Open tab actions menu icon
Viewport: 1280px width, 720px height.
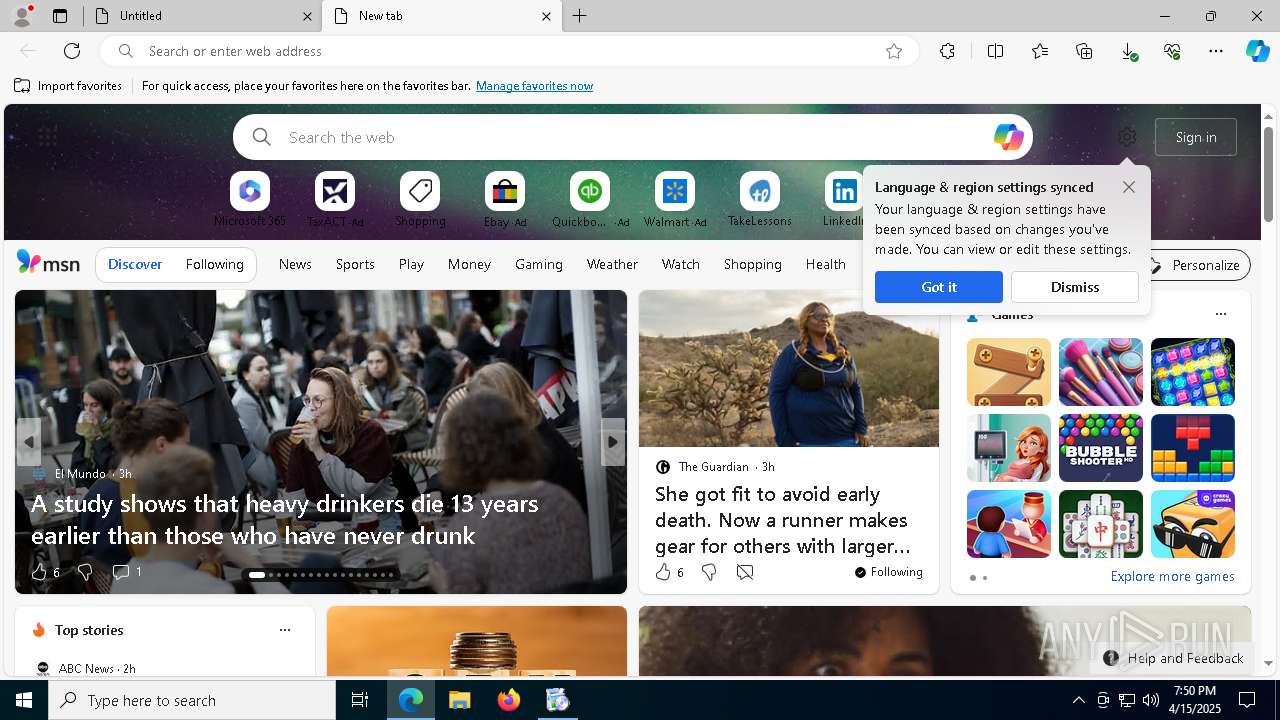(60, 16)
